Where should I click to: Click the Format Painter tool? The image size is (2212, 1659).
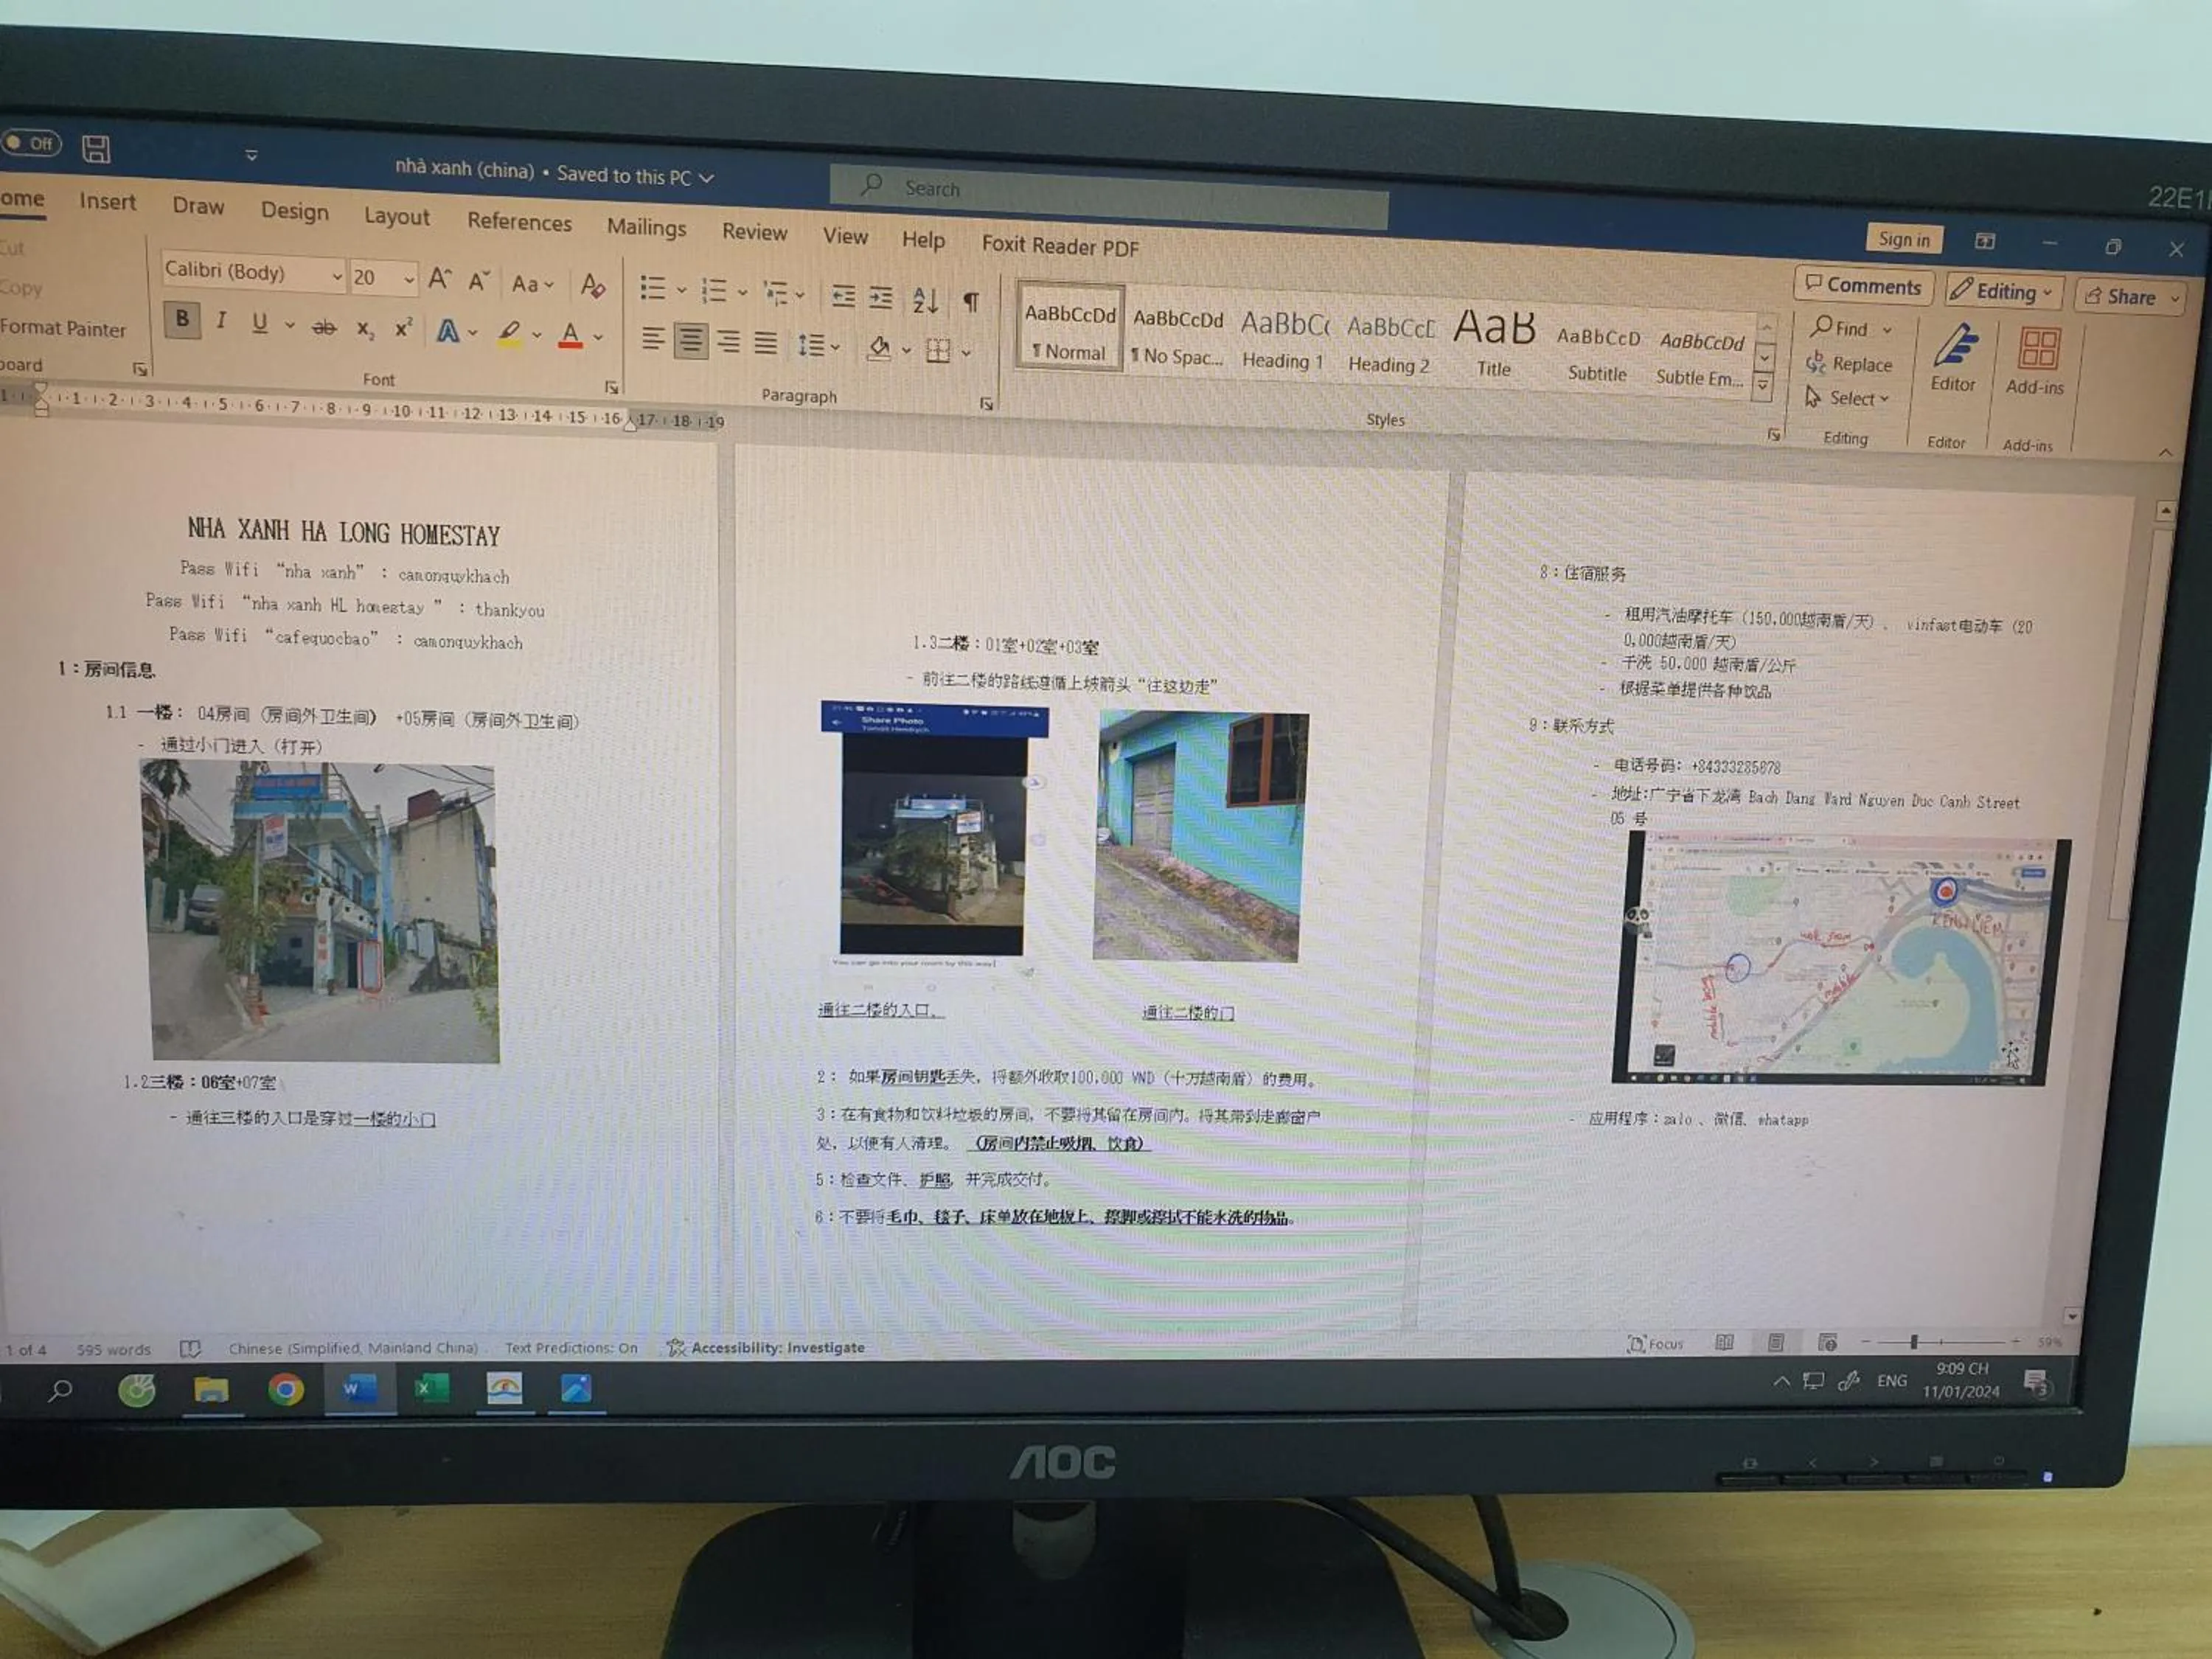[63, 328]
